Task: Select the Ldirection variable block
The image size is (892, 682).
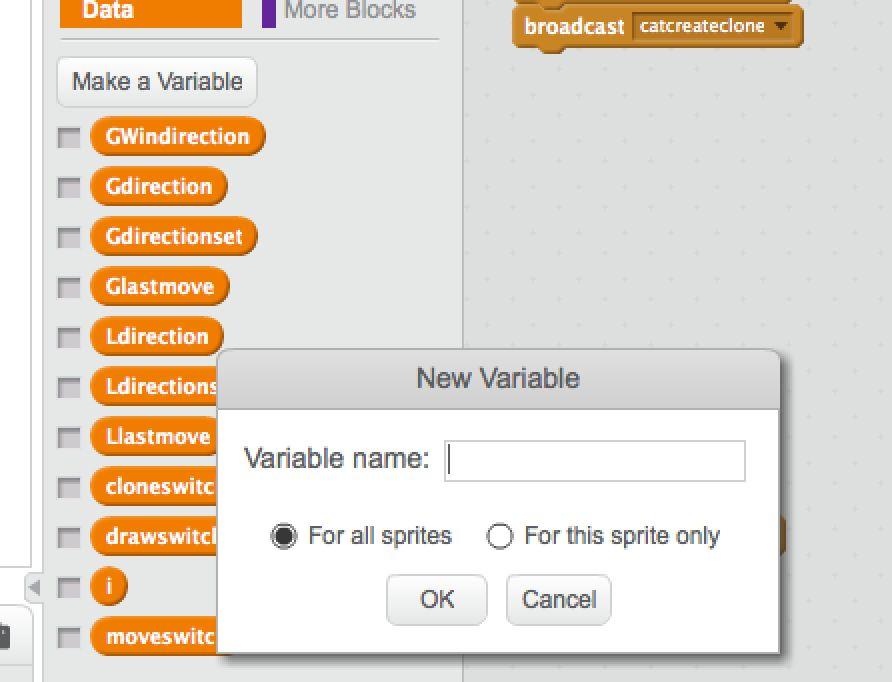Action: click(x=157, y=336)
